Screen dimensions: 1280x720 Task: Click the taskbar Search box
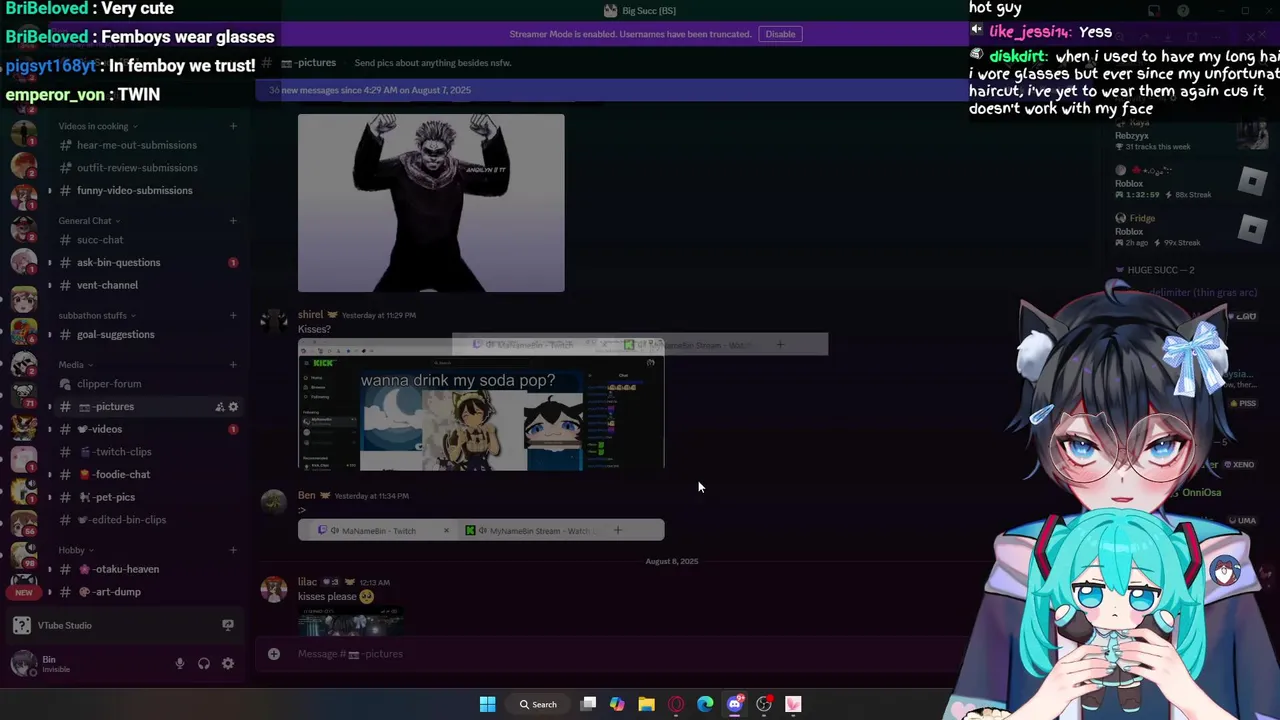538,704
